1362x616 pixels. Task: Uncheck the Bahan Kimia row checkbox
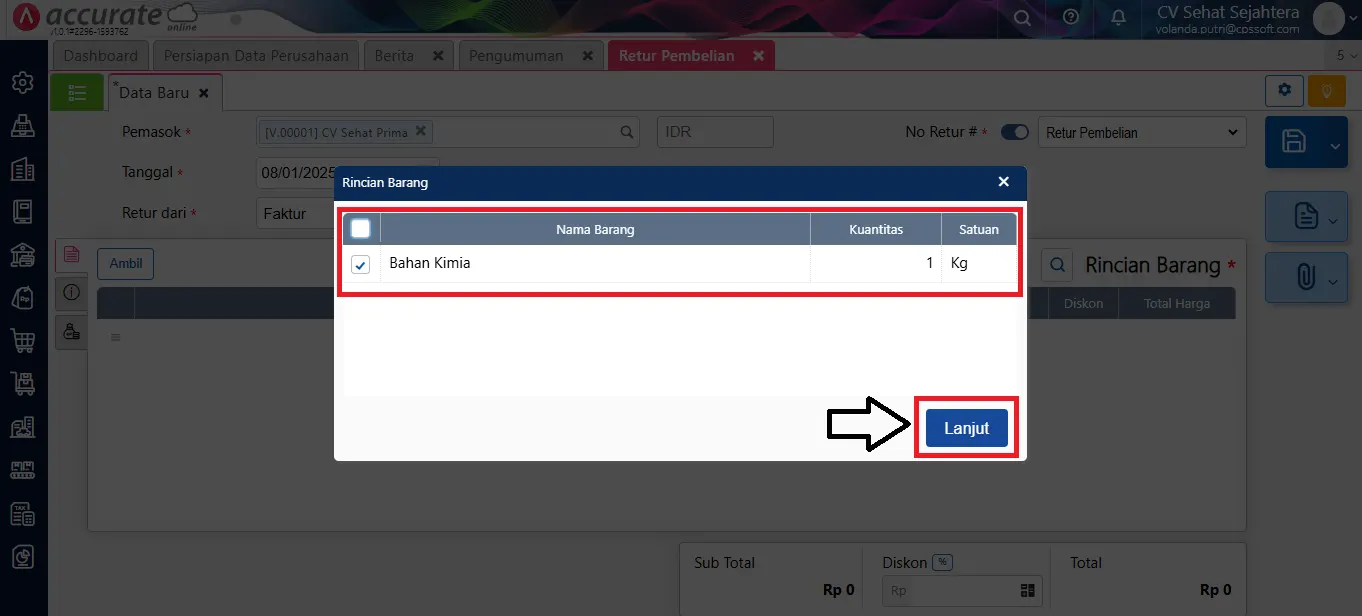click(361, 264)
